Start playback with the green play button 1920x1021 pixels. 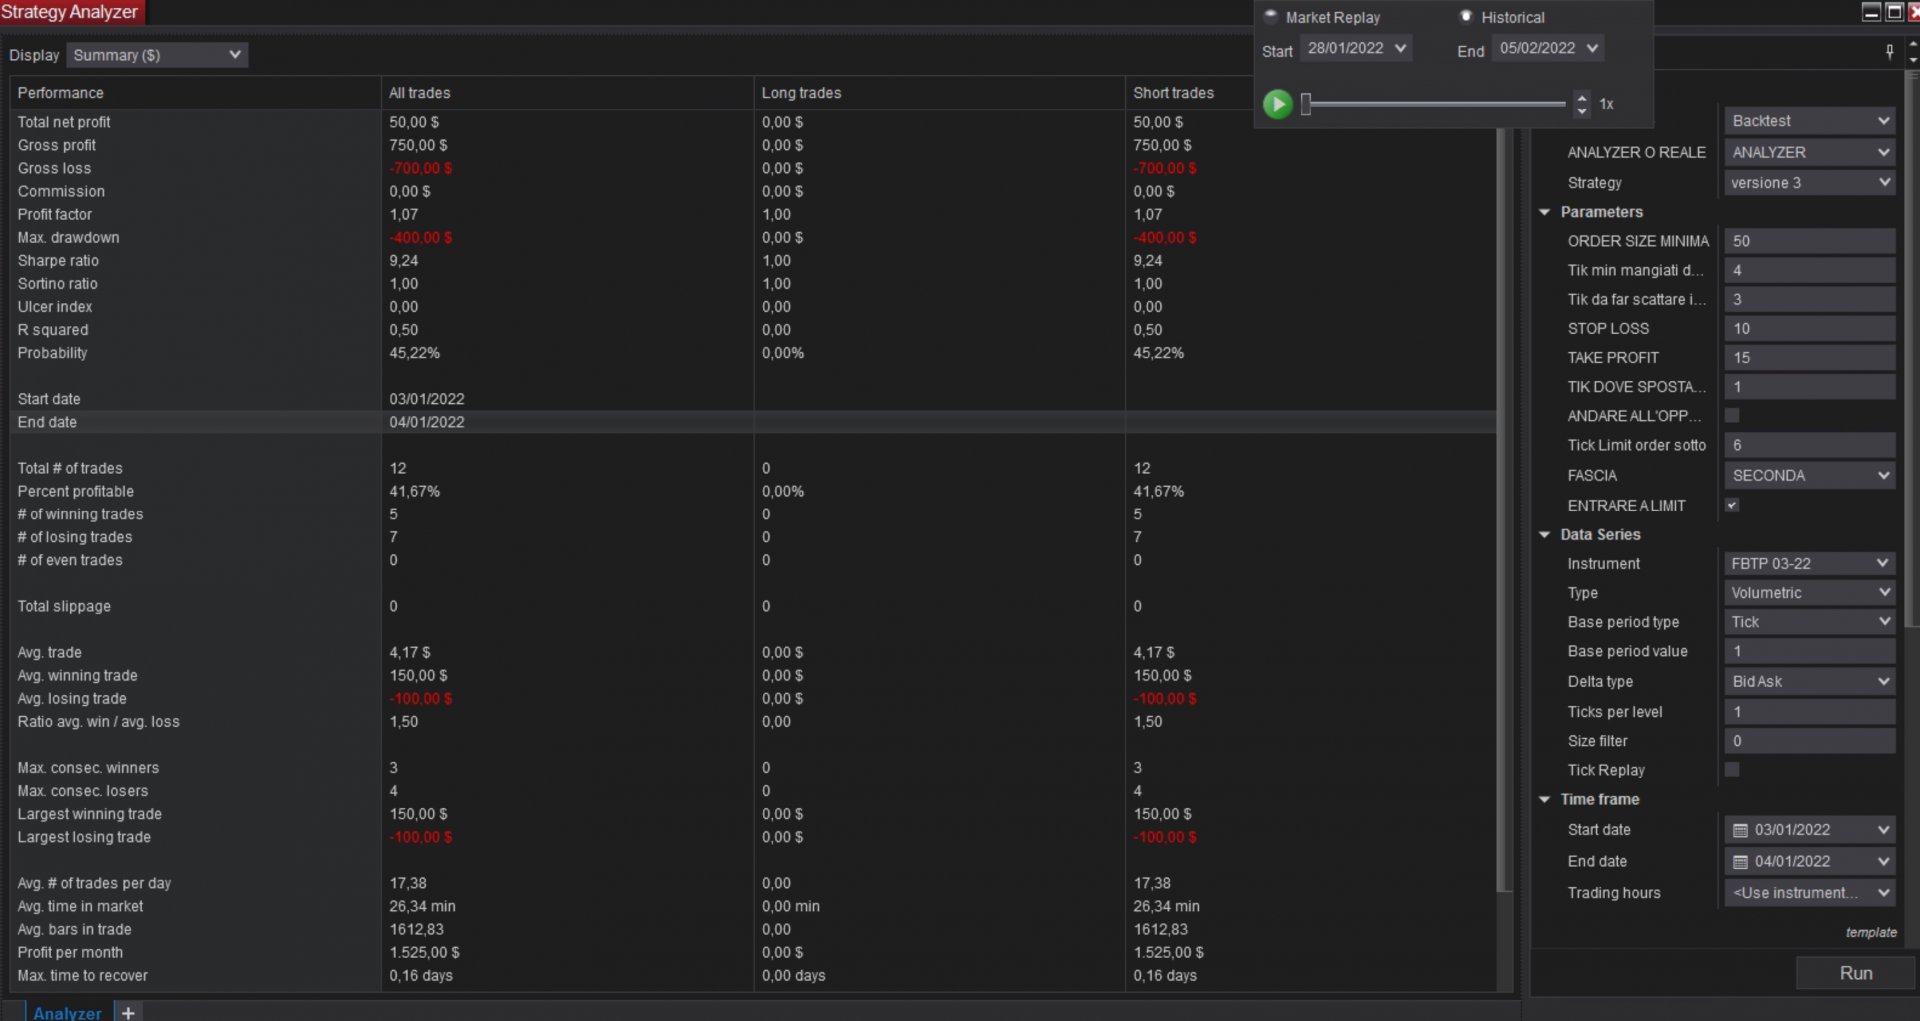tap(1277, 104)
